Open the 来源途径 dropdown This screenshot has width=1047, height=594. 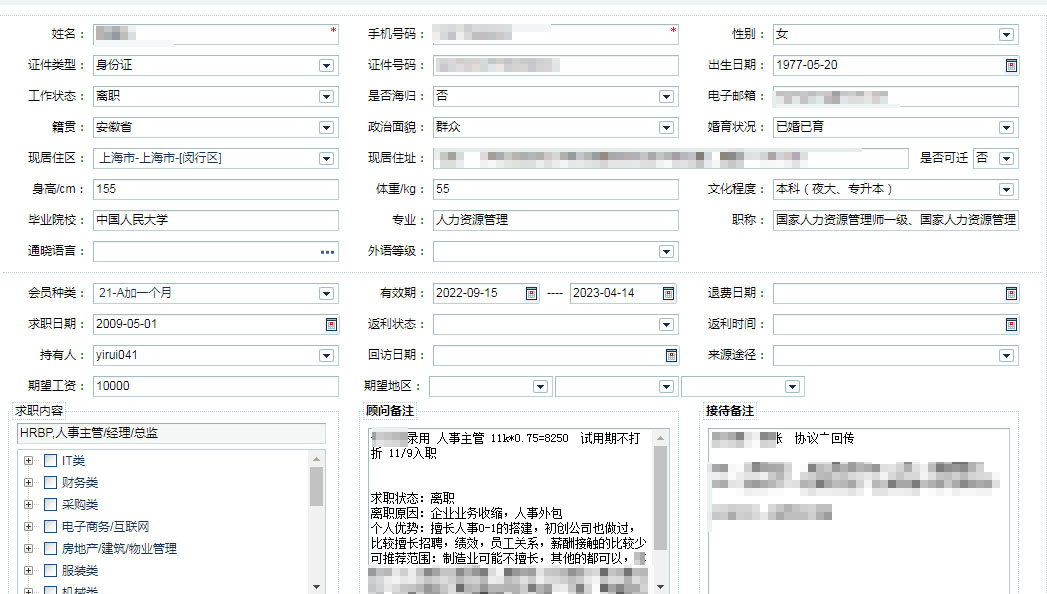click(x=1006, y=356)
